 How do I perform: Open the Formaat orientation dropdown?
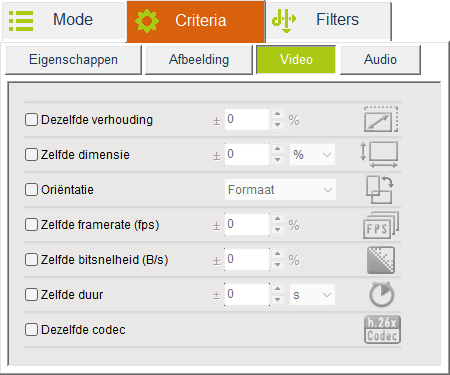click(280, 190)
